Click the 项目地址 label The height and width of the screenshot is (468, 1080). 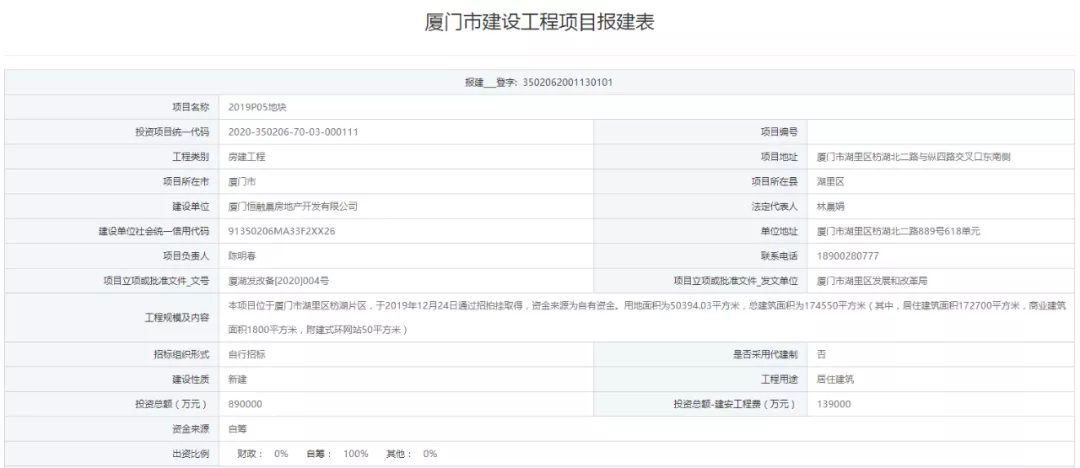click(779, 157)
